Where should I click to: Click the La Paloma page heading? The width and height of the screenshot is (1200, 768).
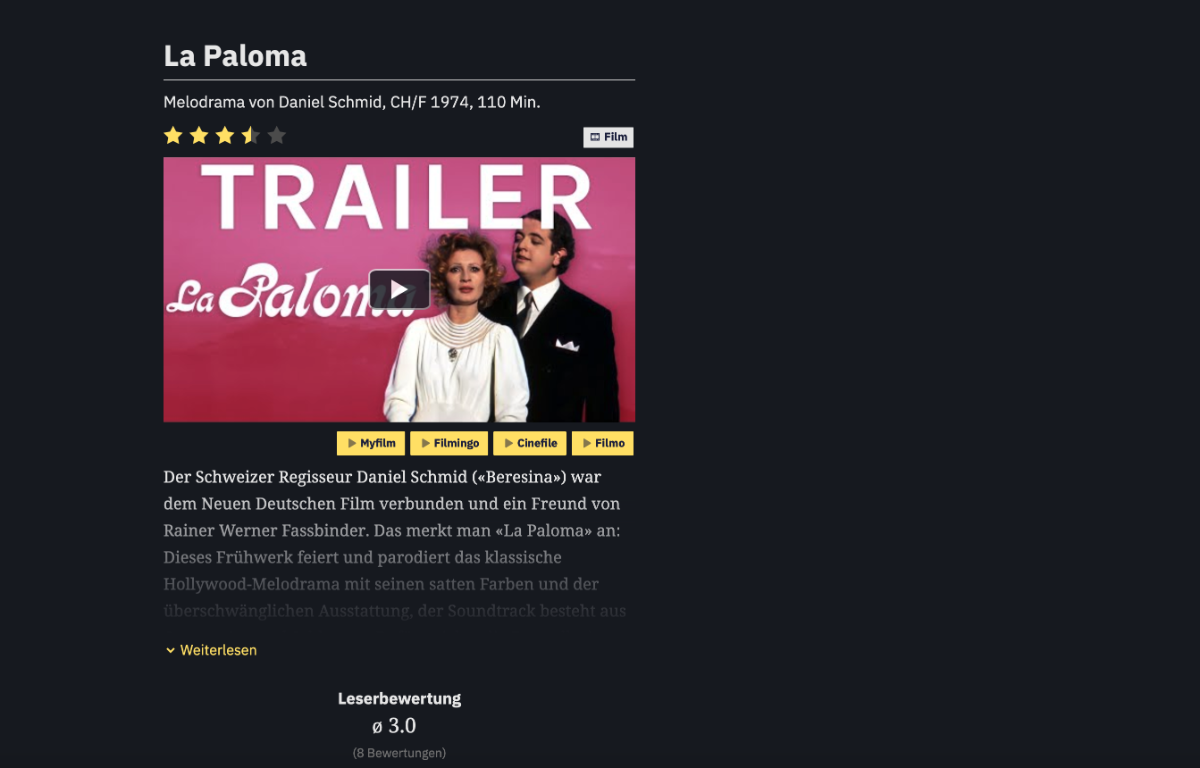pos(235,56)
